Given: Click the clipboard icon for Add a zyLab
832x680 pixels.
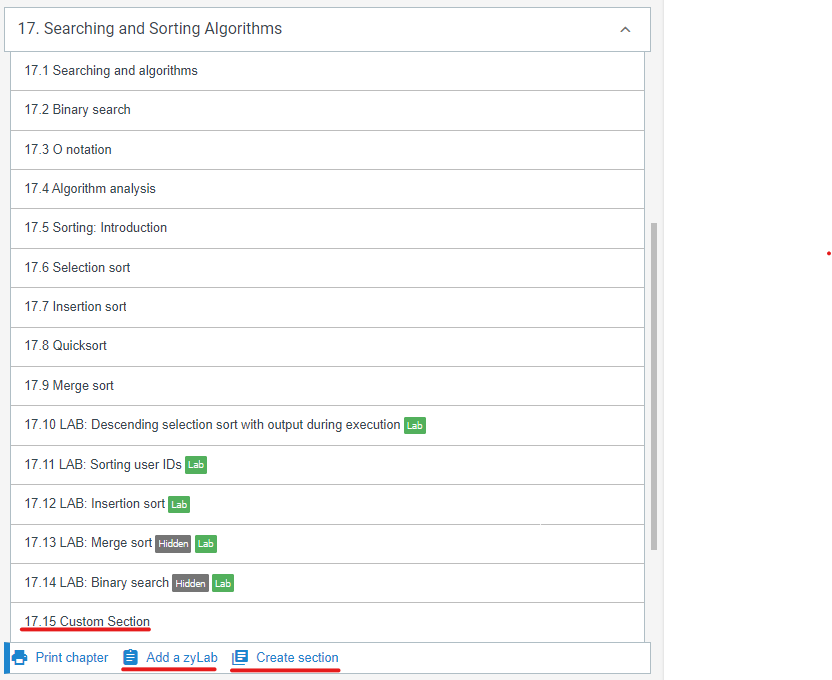Looking at the screenshot, I should 130,657.
